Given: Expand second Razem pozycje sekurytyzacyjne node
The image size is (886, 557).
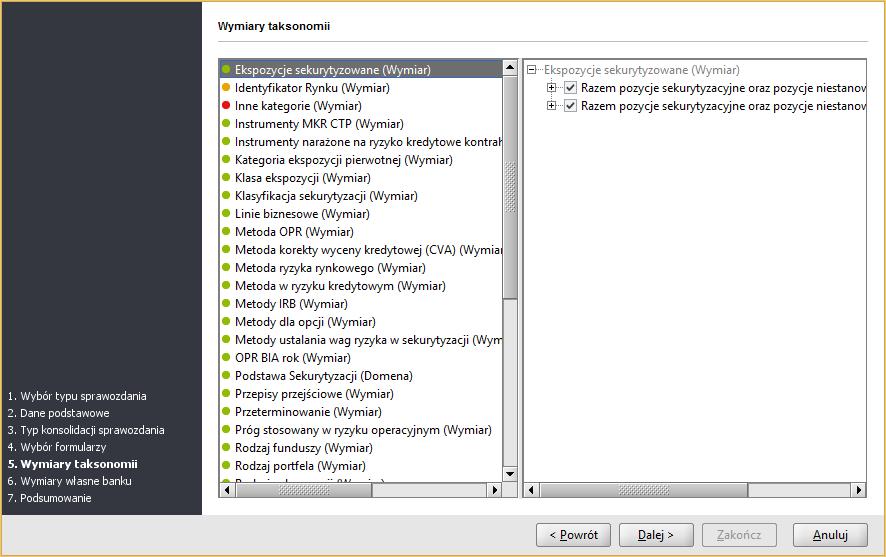Looking at the screenshot, I should pos(551,106).
